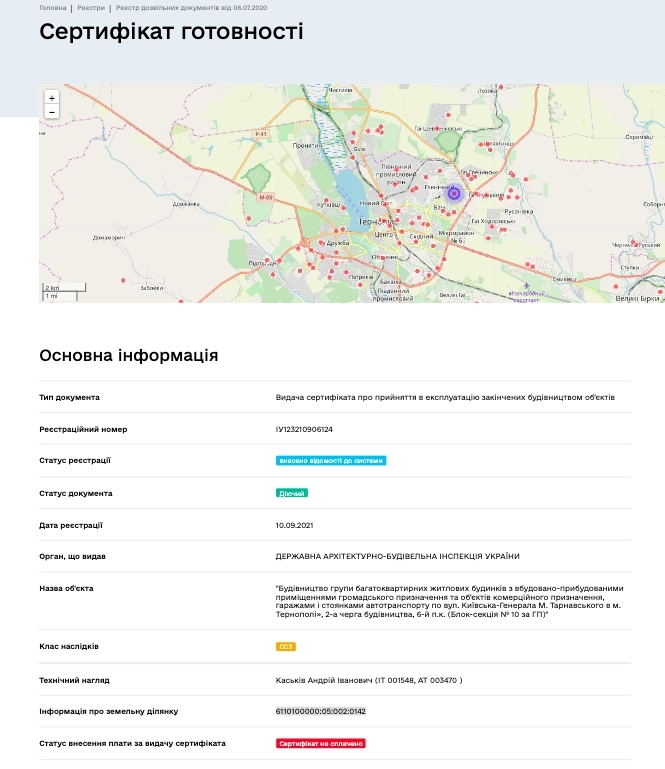Image resolution: width=665 pixels, height=769 pixels.
Task: Click the 'Основна інформація' section heading
Action: click(128, 355)
